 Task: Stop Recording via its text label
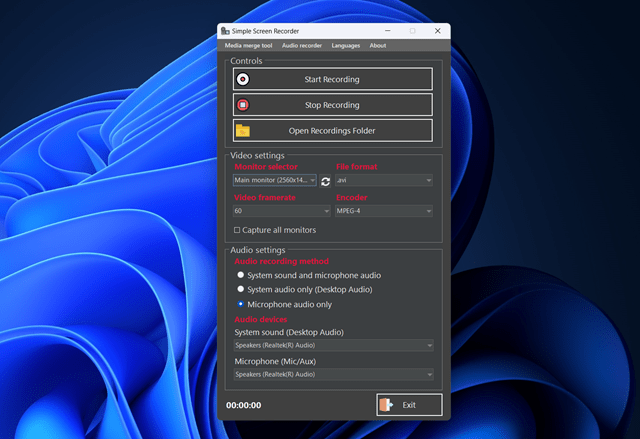coord(332,105)
